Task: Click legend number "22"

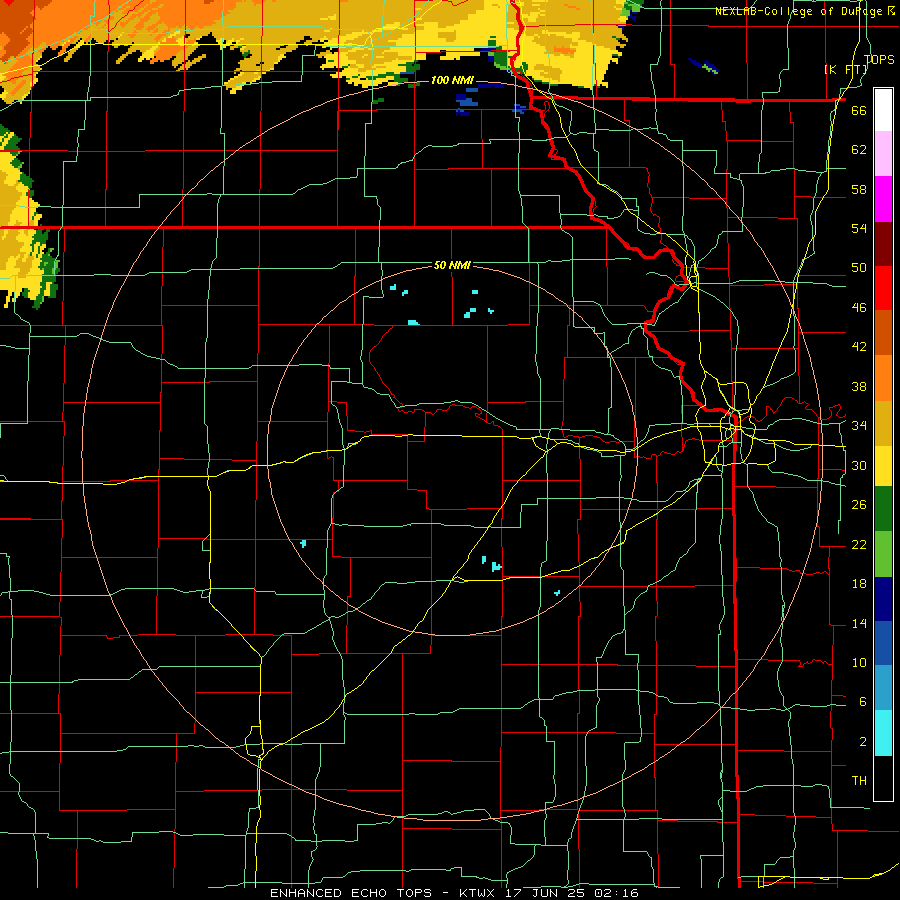Action: pyautogui.click(x=859, y=544)
